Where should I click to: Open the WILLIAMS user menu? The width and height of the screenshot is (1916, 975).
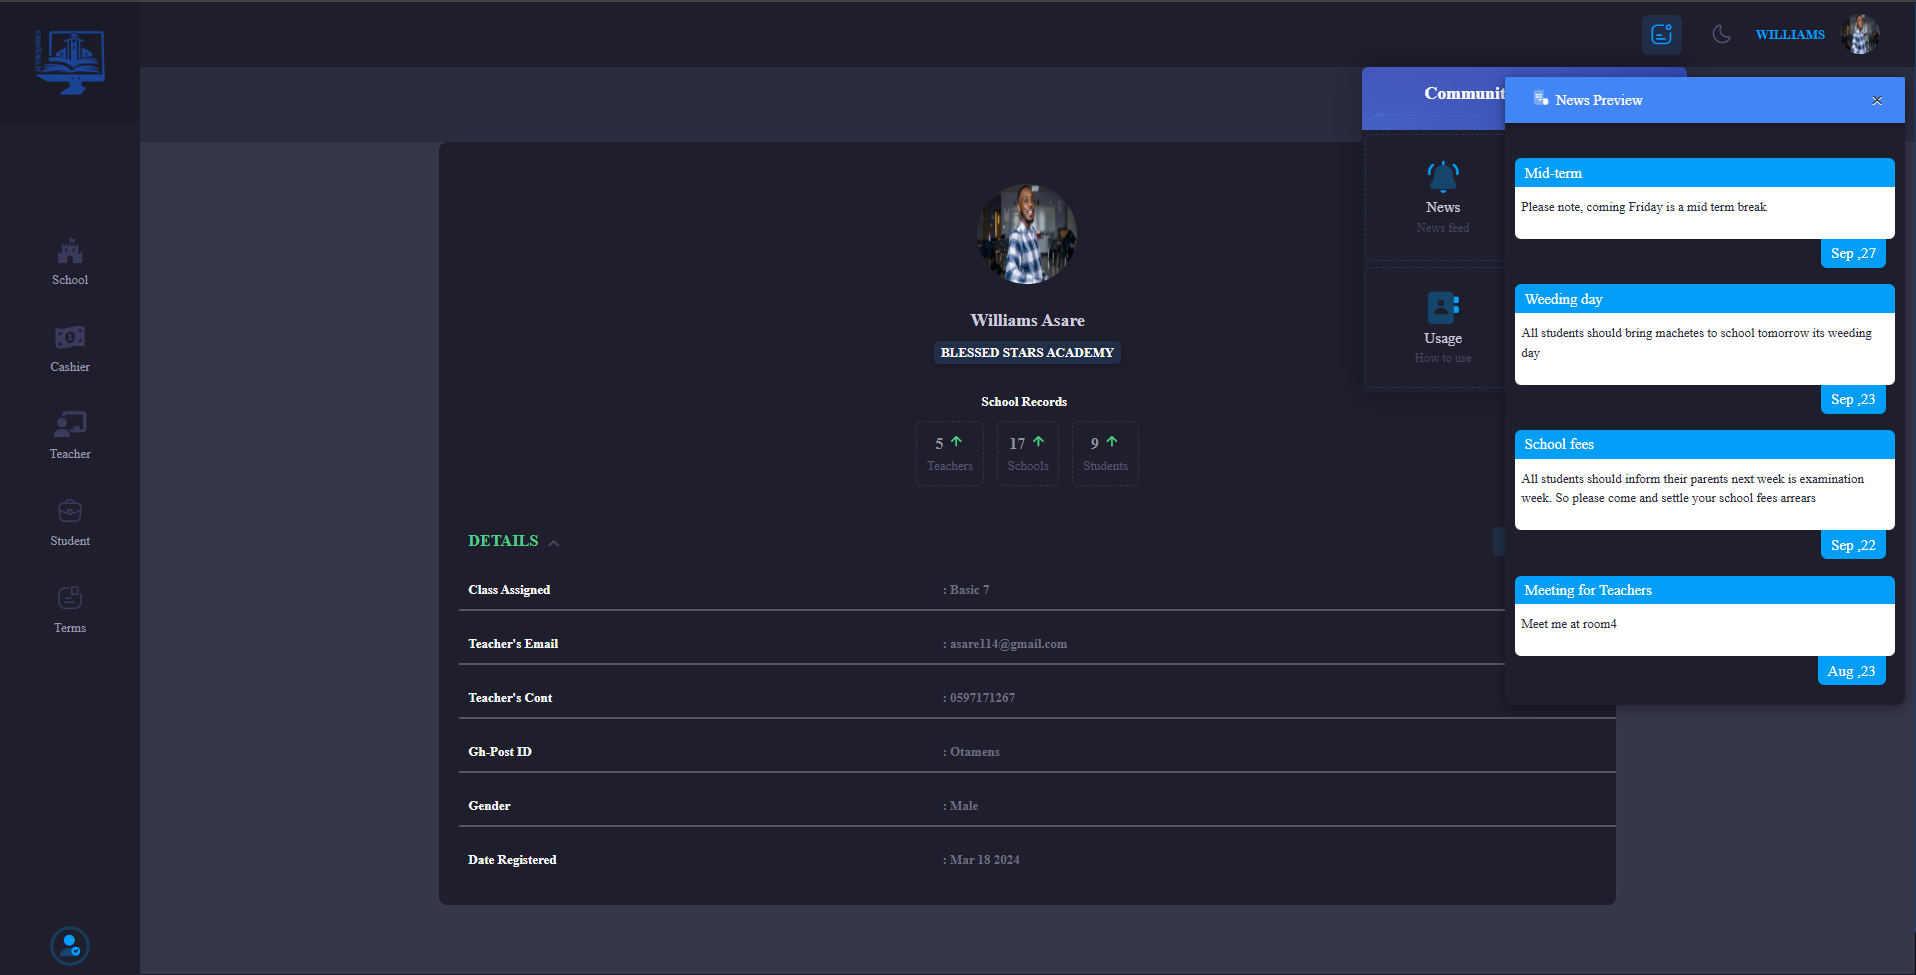[x=1789, y=35]
